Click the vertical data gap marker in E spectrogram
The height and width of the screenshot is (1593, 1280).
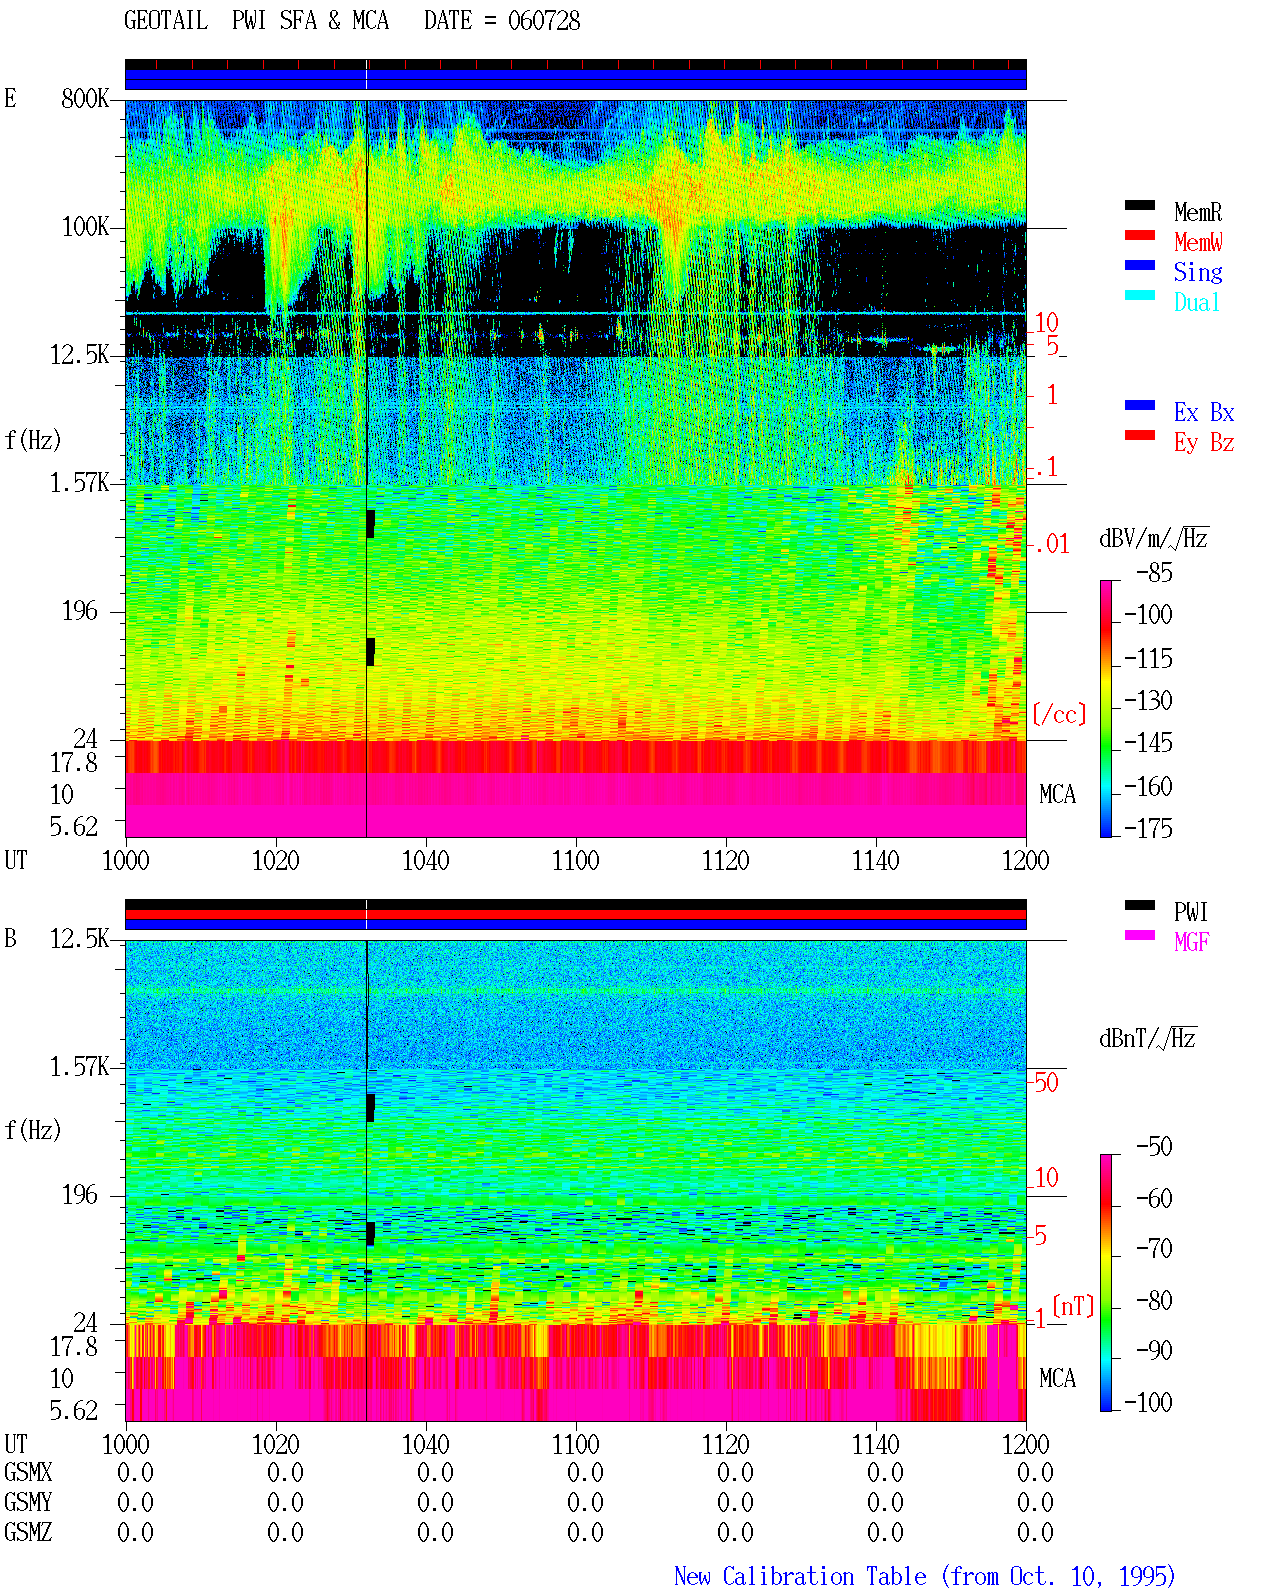[367, 468]
